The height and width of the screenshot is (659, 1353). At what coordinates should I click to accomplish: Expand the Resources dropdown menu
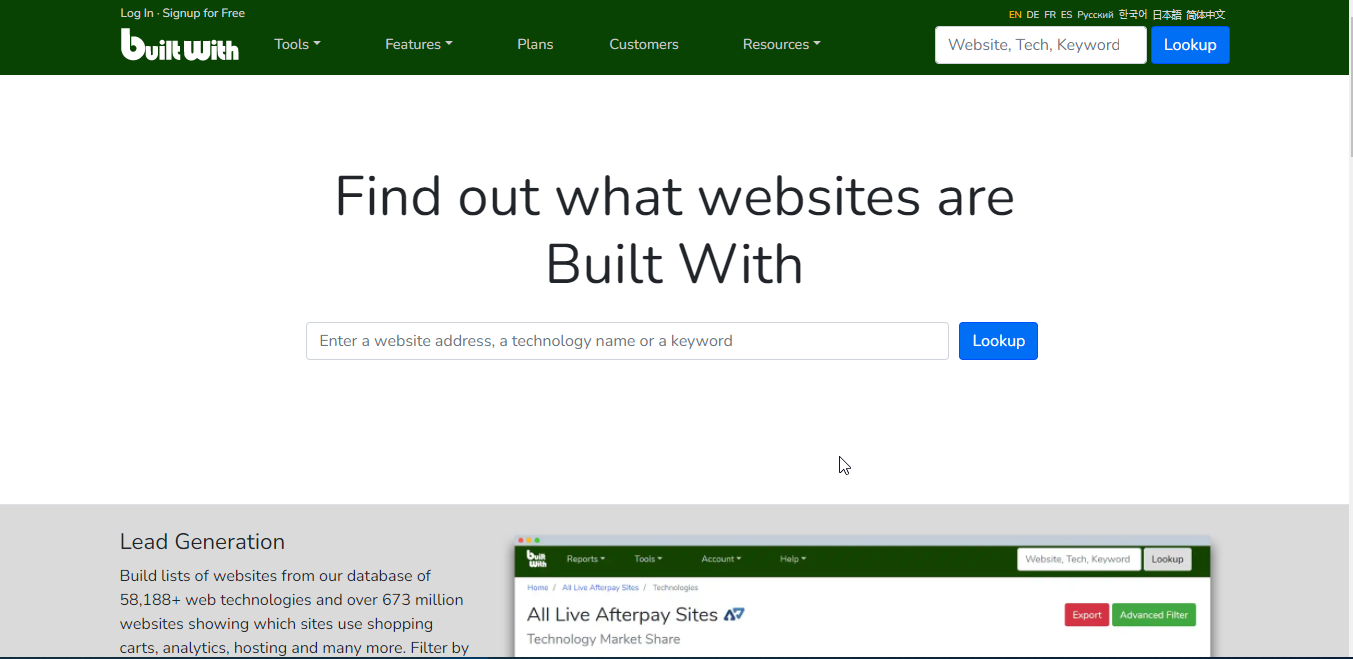[x=781, y=44]
